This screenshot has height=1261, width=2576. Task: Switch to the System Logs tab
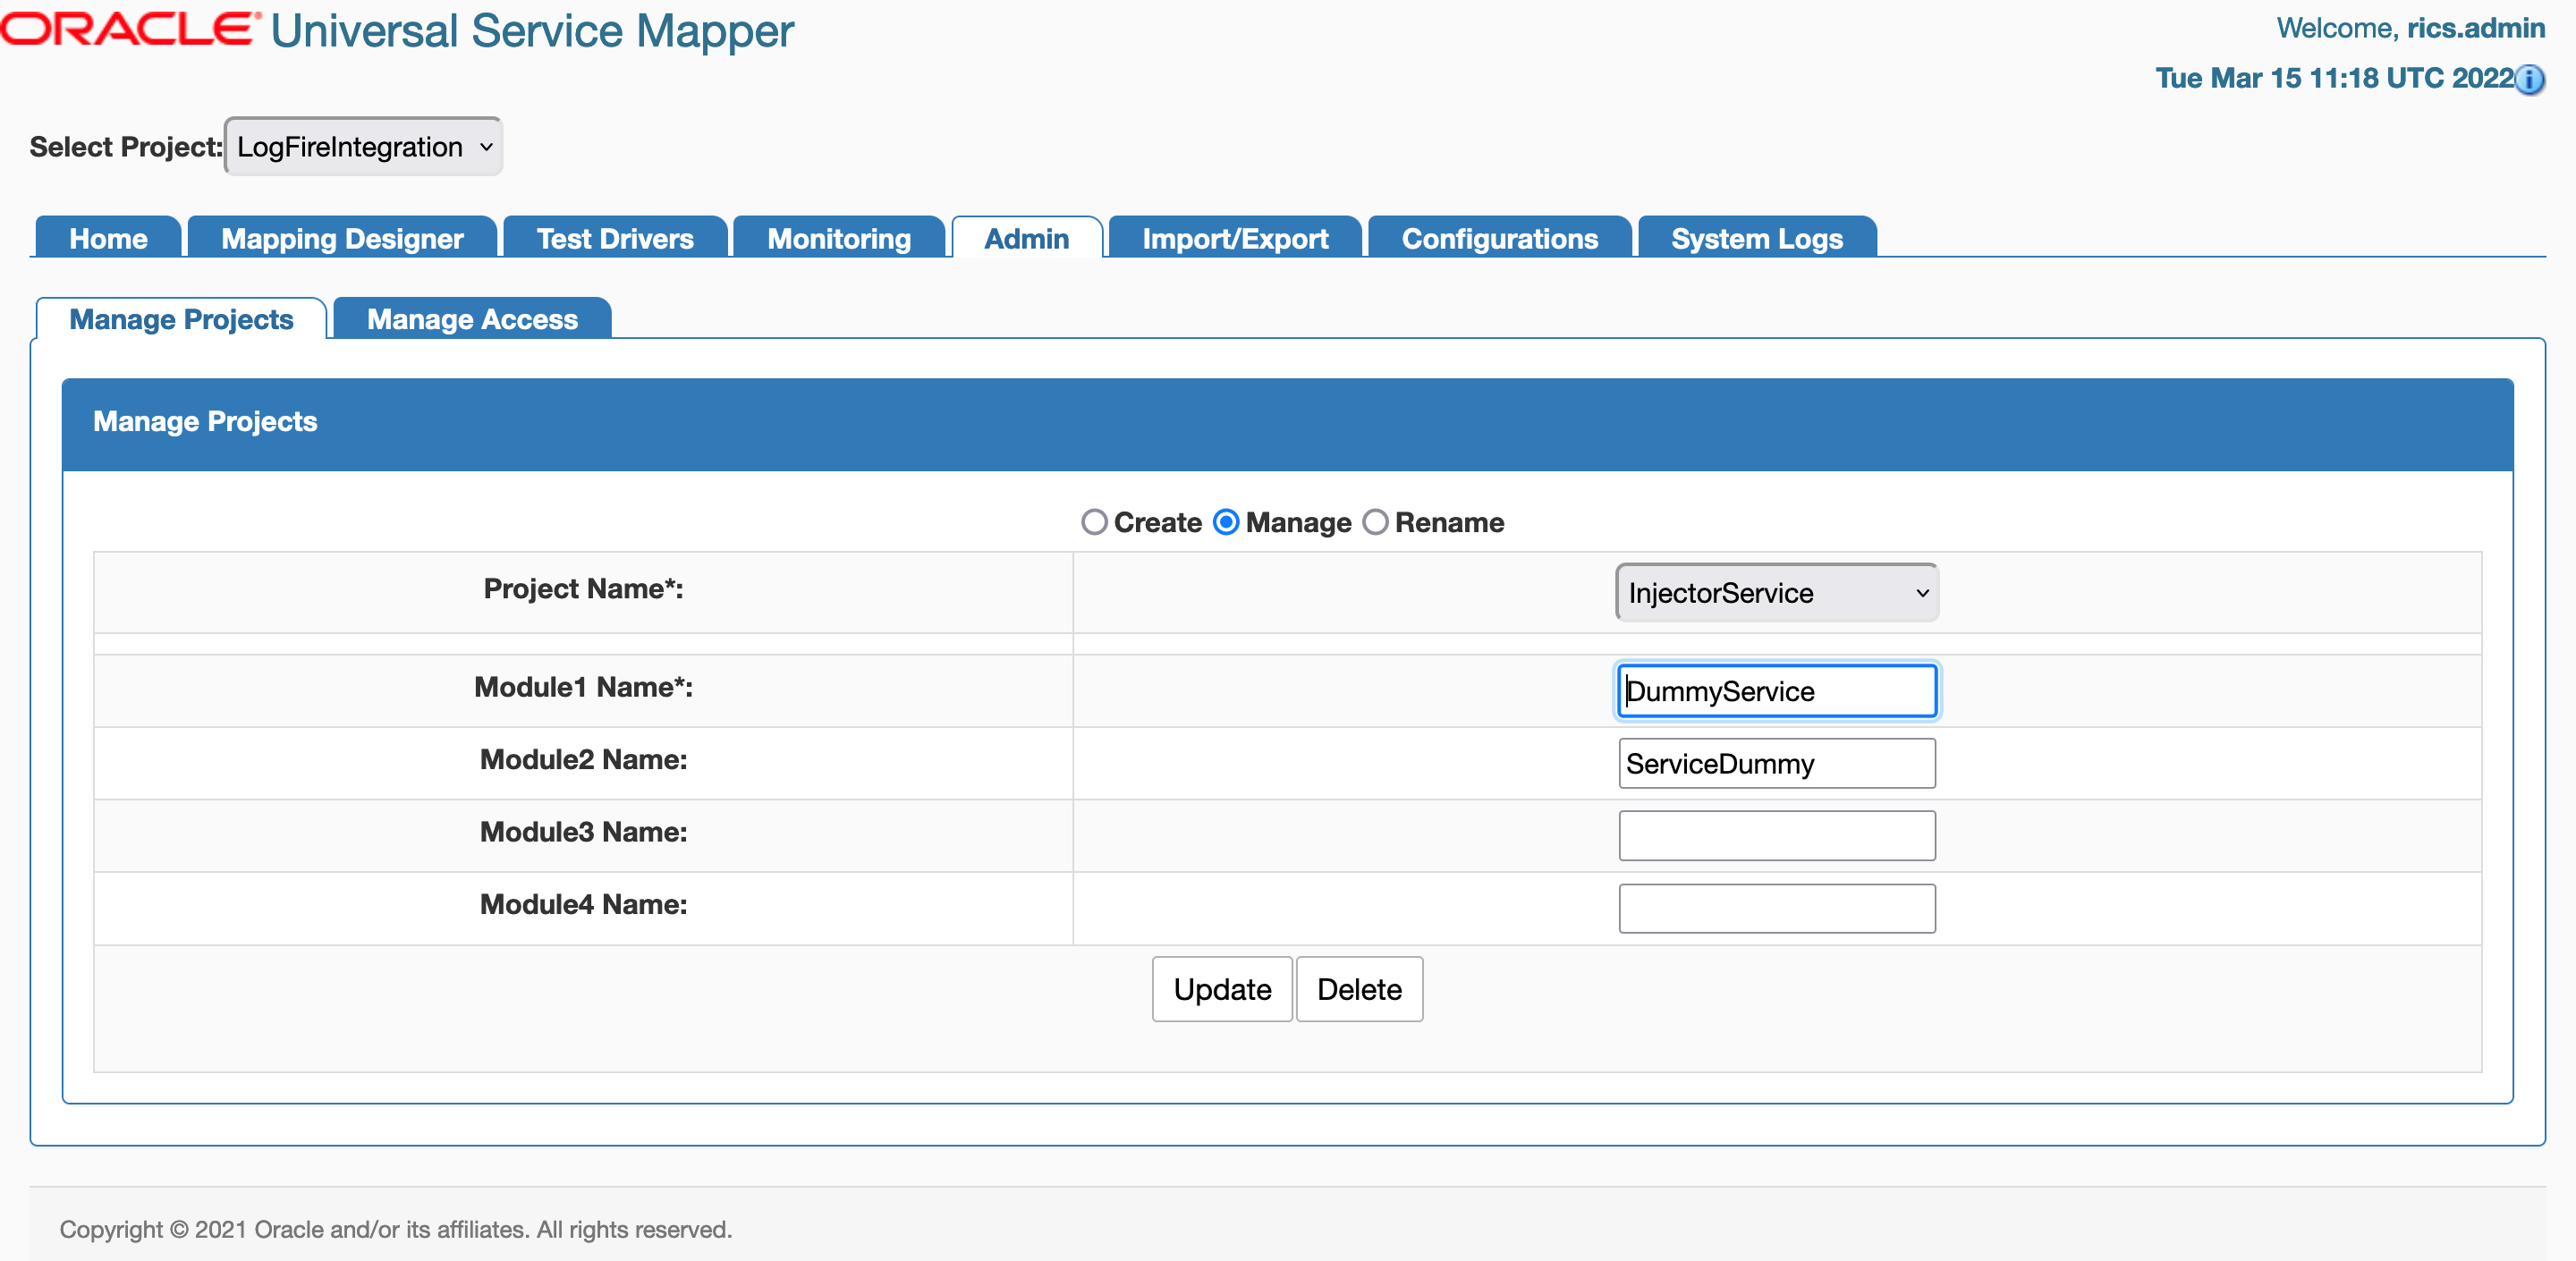[1756, 238]
